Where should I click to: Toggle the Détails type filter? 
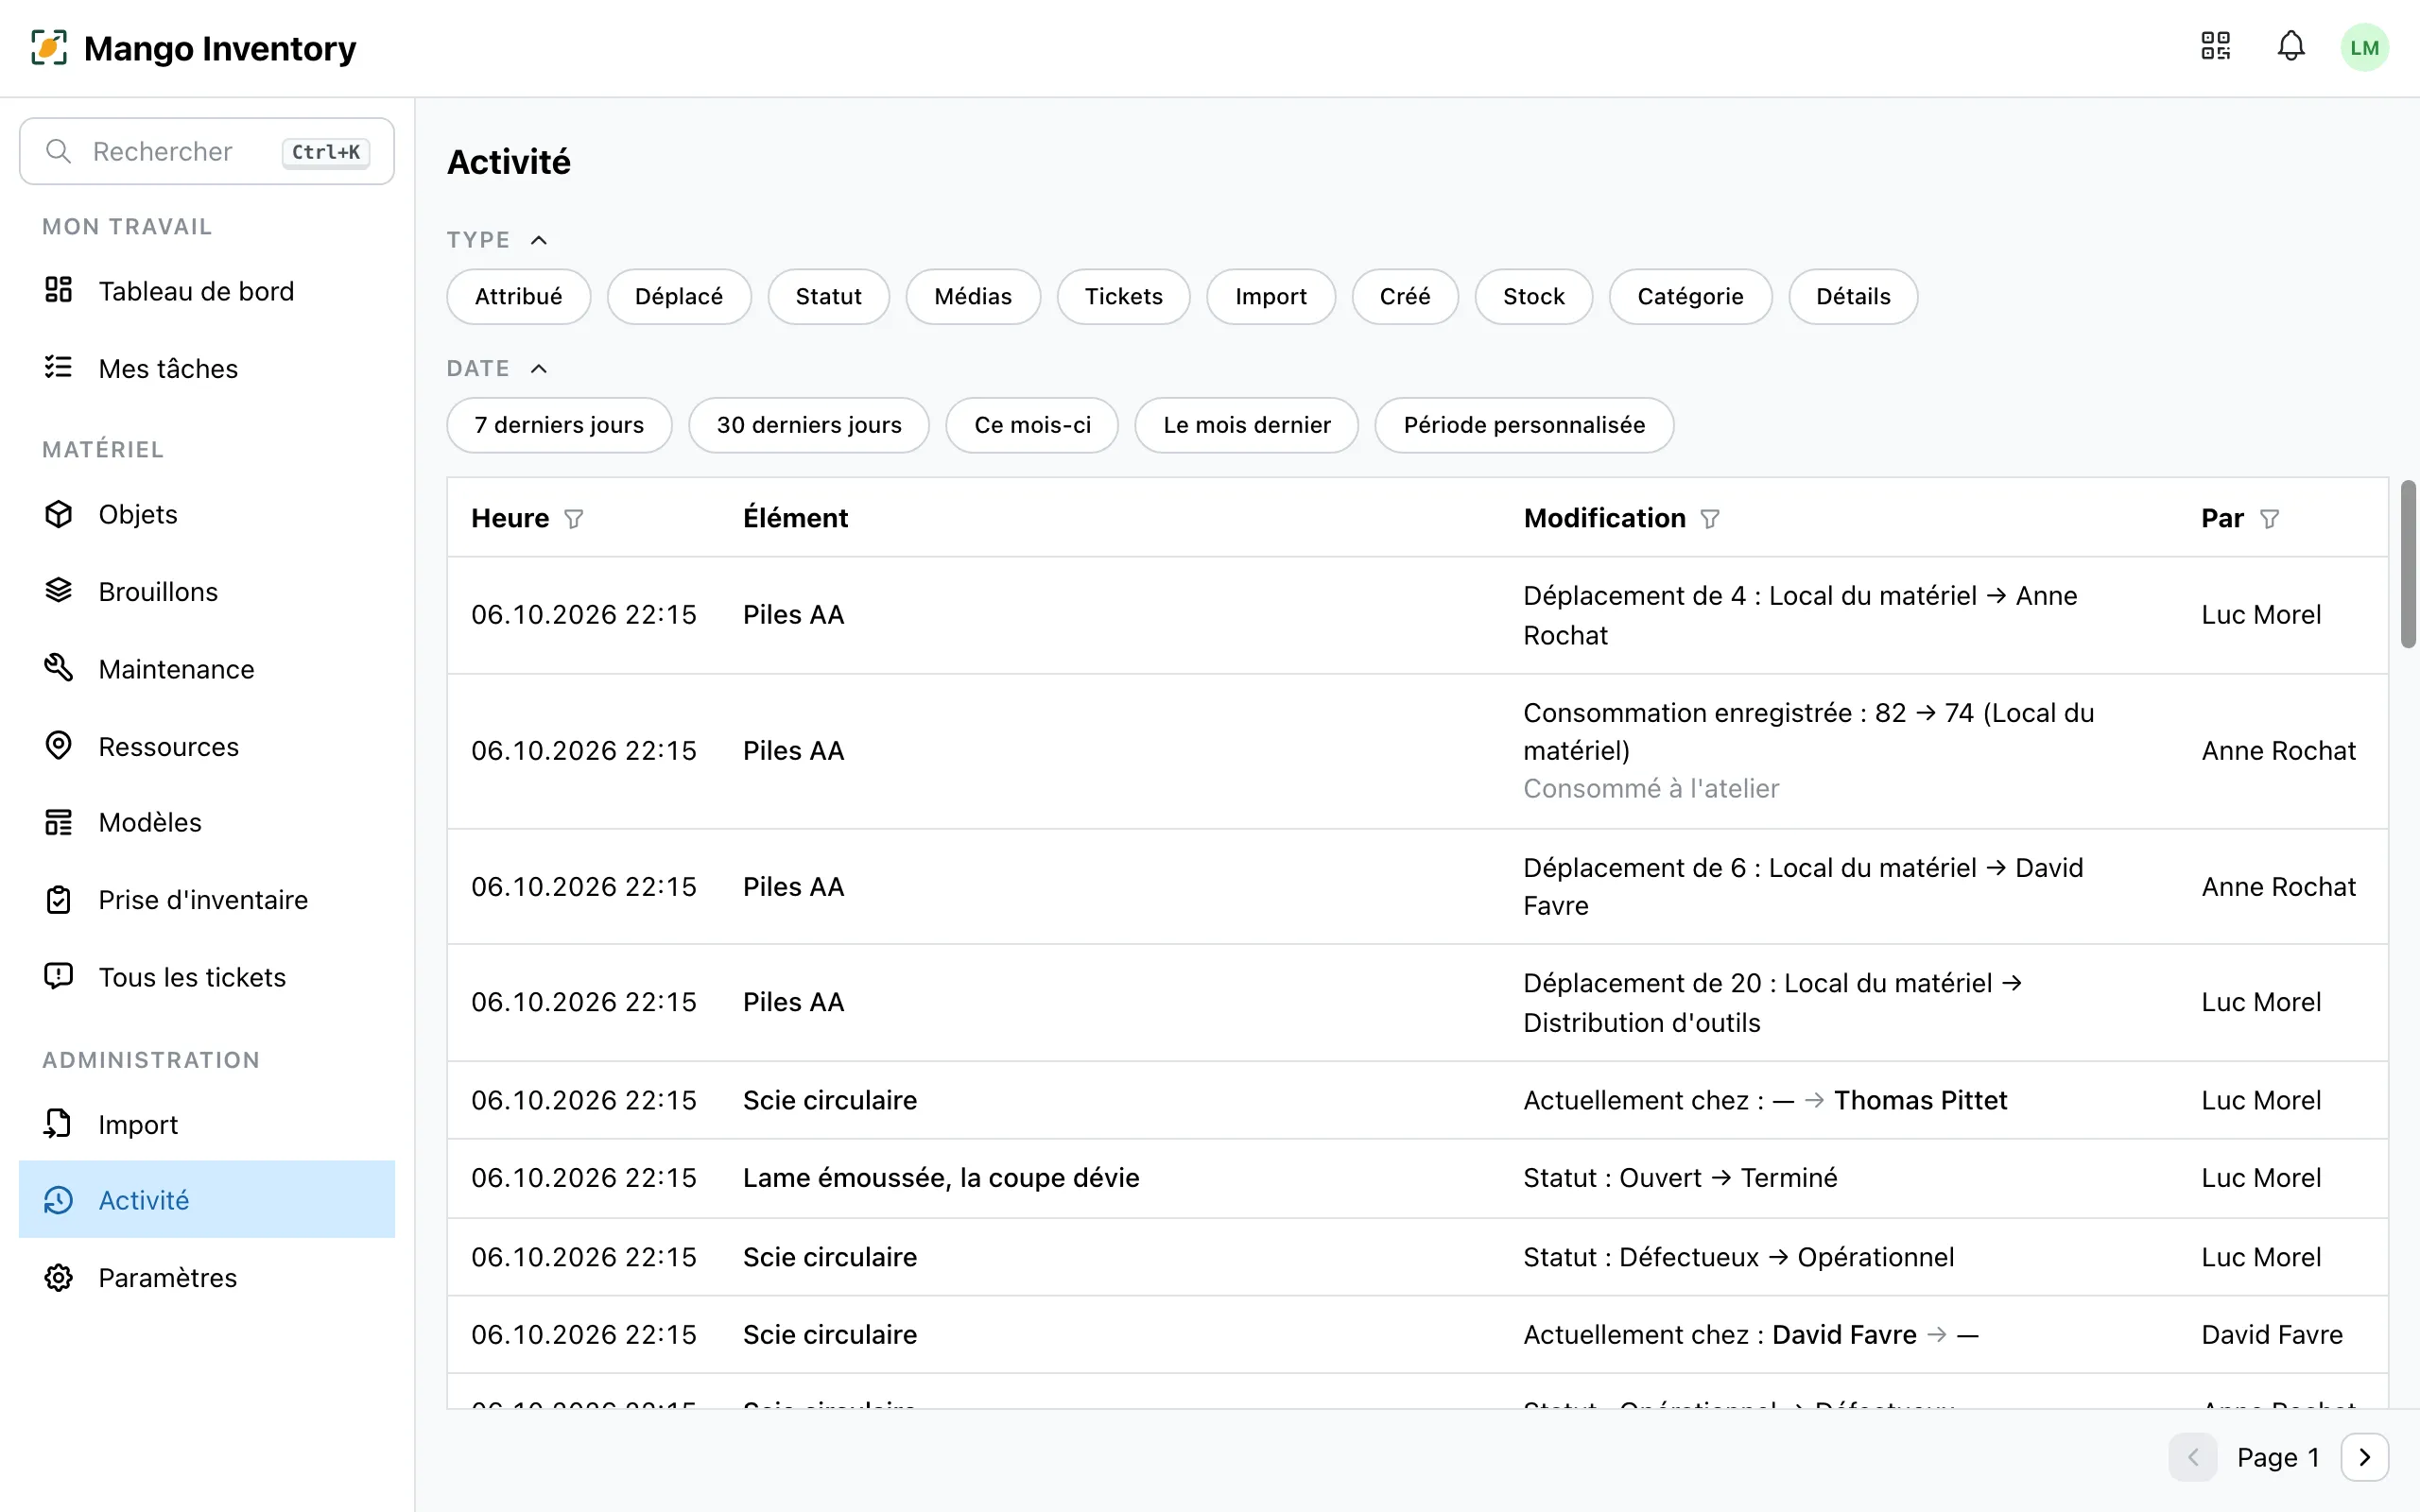[1853, 297]
